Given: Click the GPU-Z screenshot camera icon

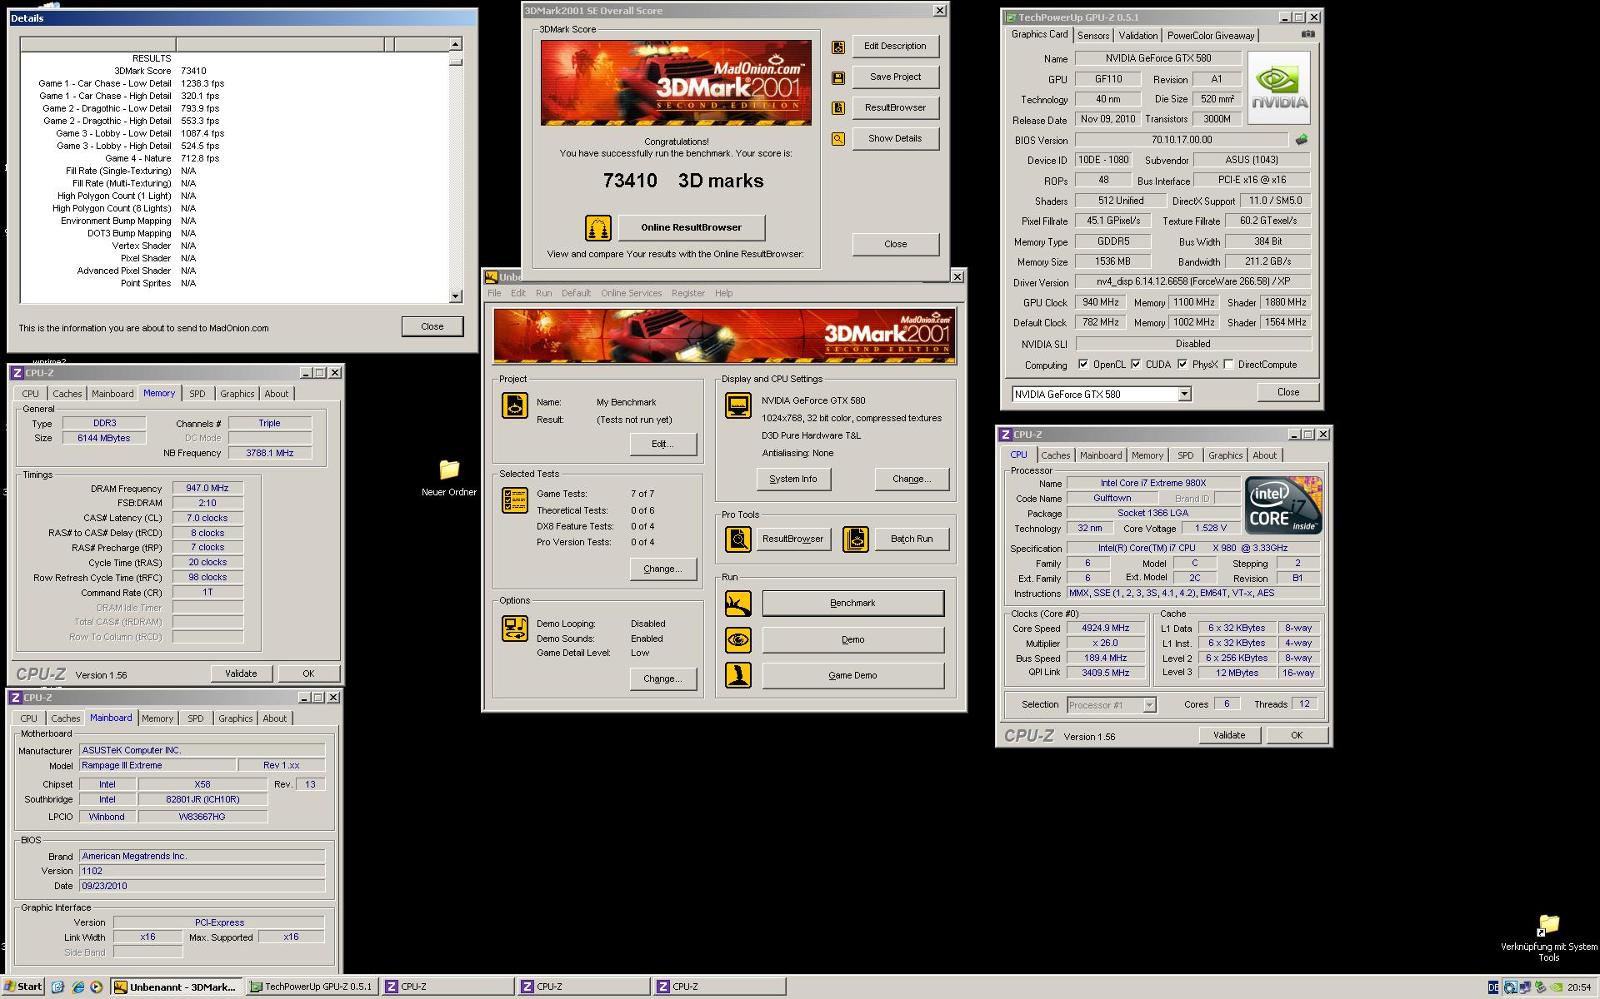Looking at the screenshot, I should (x=1307, y=34).
